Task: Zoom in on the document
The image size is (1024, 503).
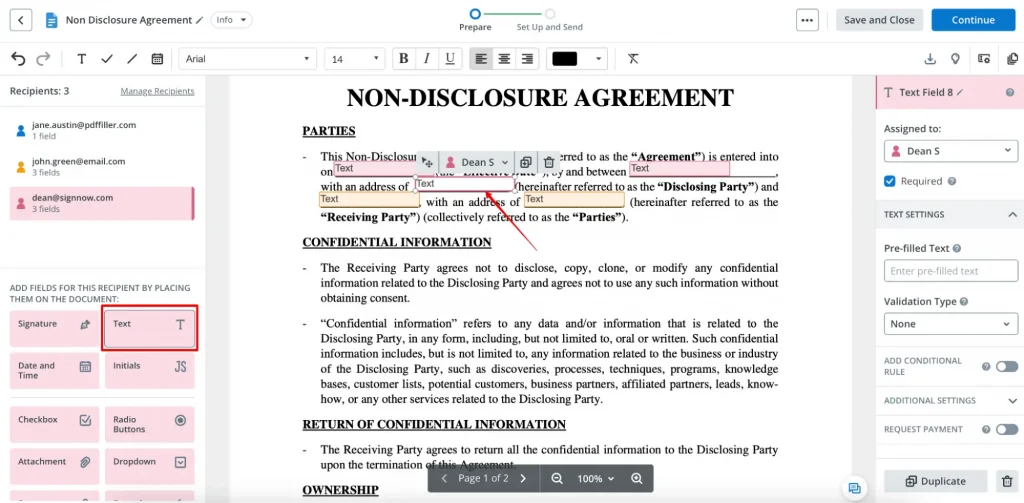Action: tap(636, 479)
